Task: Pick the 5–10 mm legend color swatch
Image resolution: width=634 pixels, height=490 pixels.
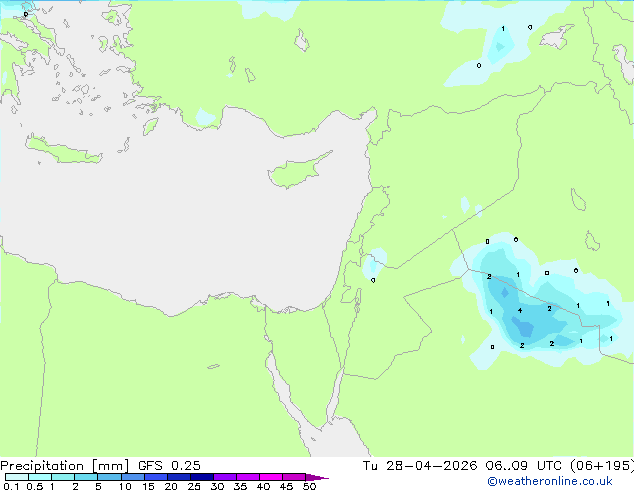Action: tap(109, 477)
